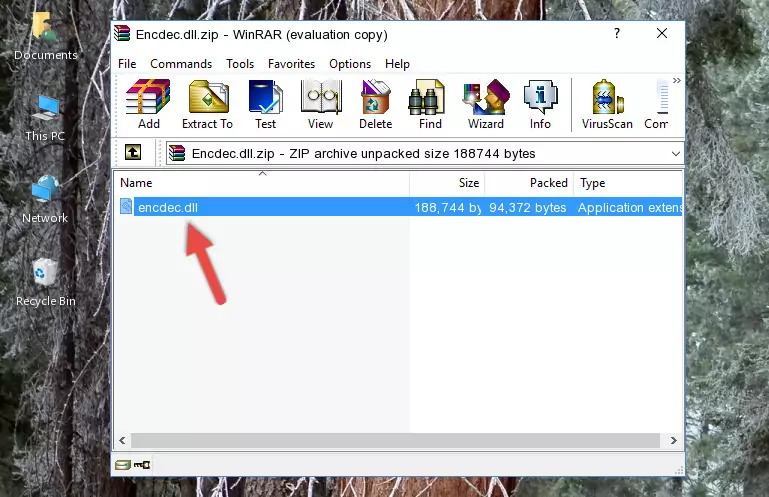Run the Test archive tool

click(x=265, y=105)
